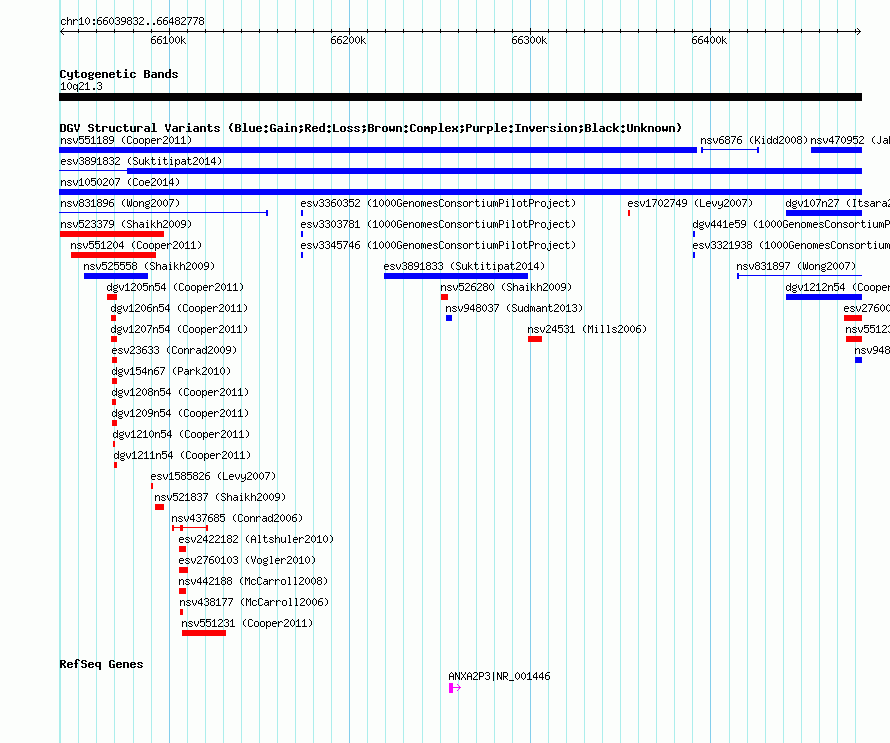Select the red bar under nsv523379

pyautogui.click(x=112, y=234)
